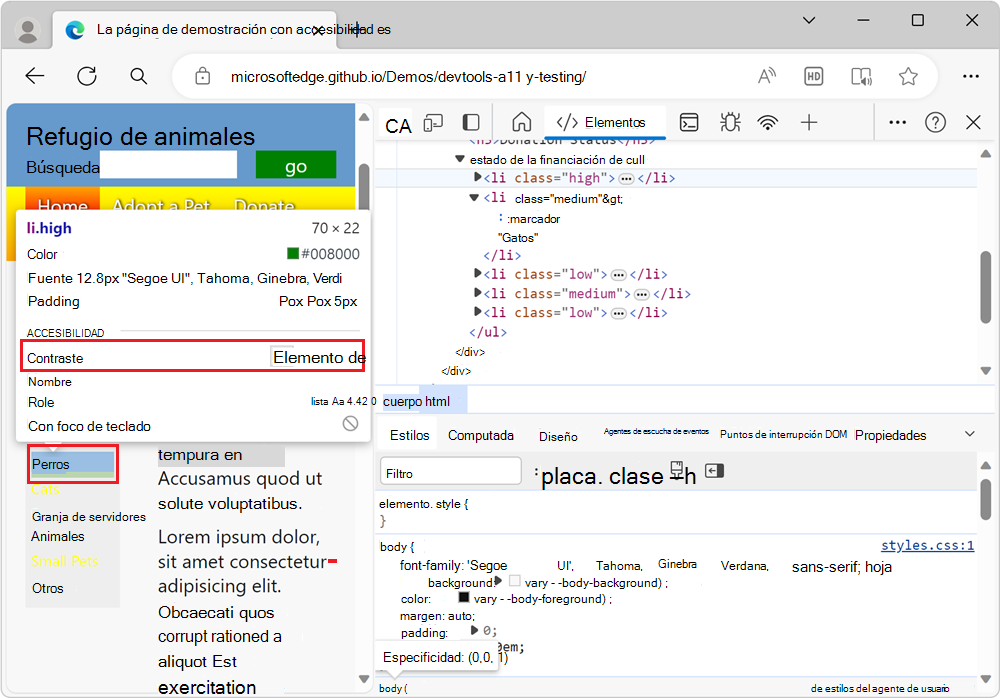This screenshot has width=1000, height=698.
Task: Expand the li class="high" node
Action: point(477,177)
